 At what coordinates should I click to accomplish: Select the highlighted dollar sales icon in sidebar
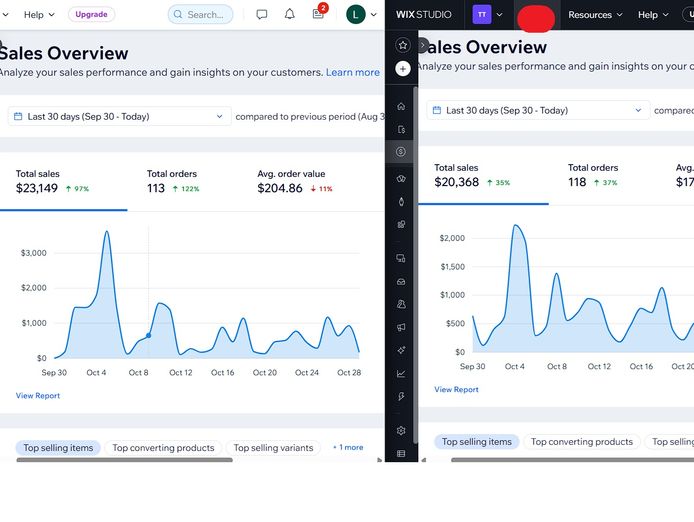pyautogui.click(x=401, y=152)
